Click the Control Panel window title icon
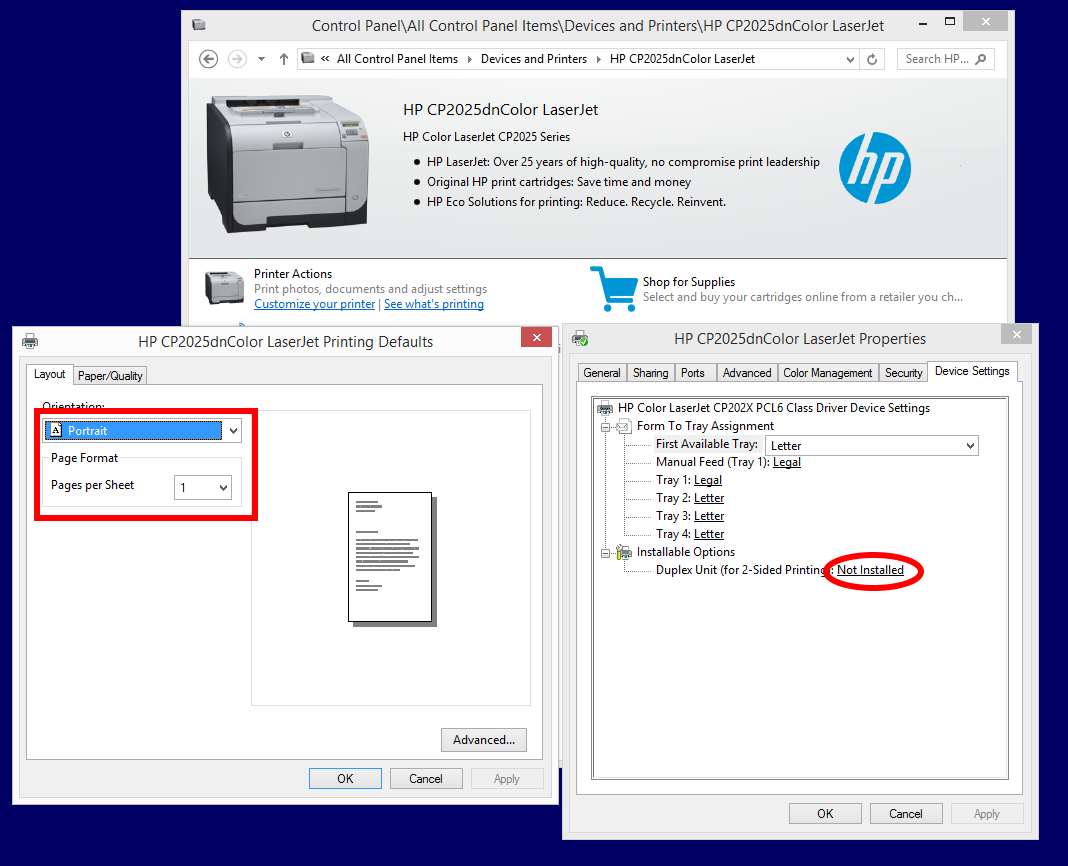 click(199, 25)
